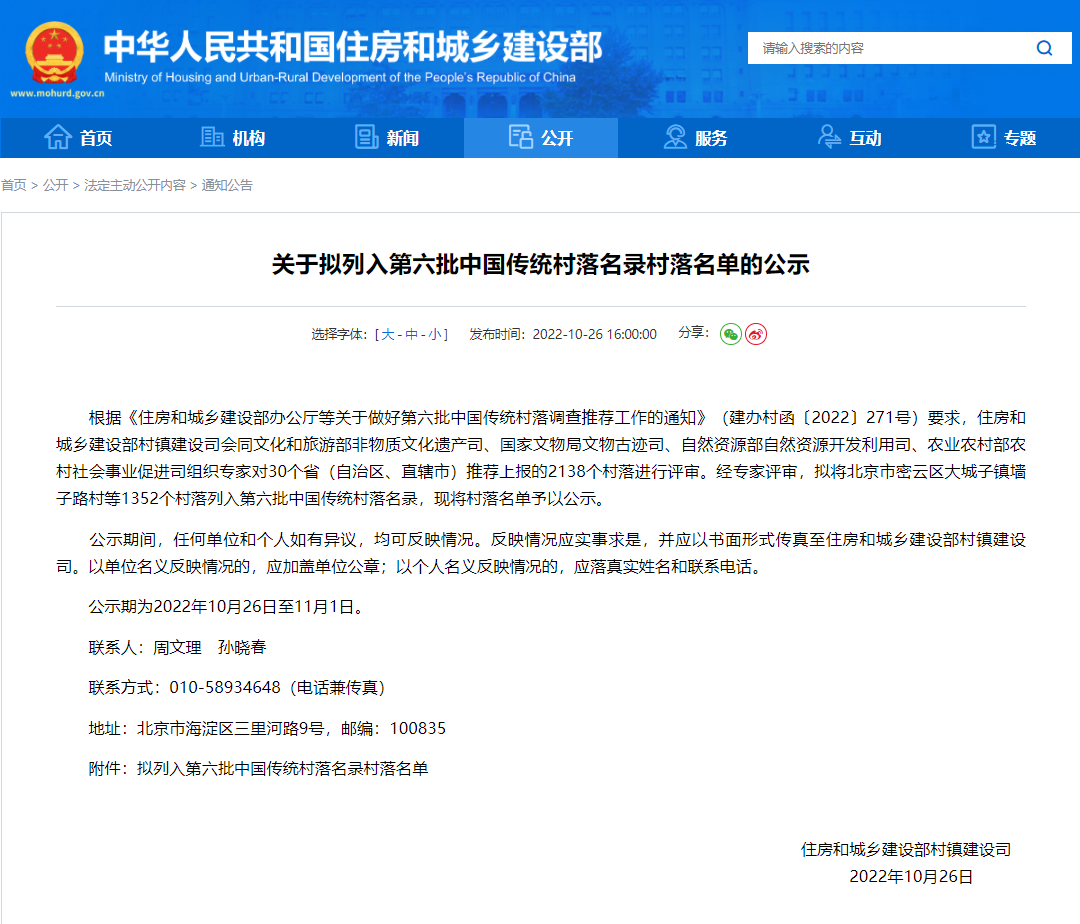This screenshot has width=1080, height=924.
Task: Click the article headline 关于拟列入第六批…公示
Action: click(x=541, y=264)
